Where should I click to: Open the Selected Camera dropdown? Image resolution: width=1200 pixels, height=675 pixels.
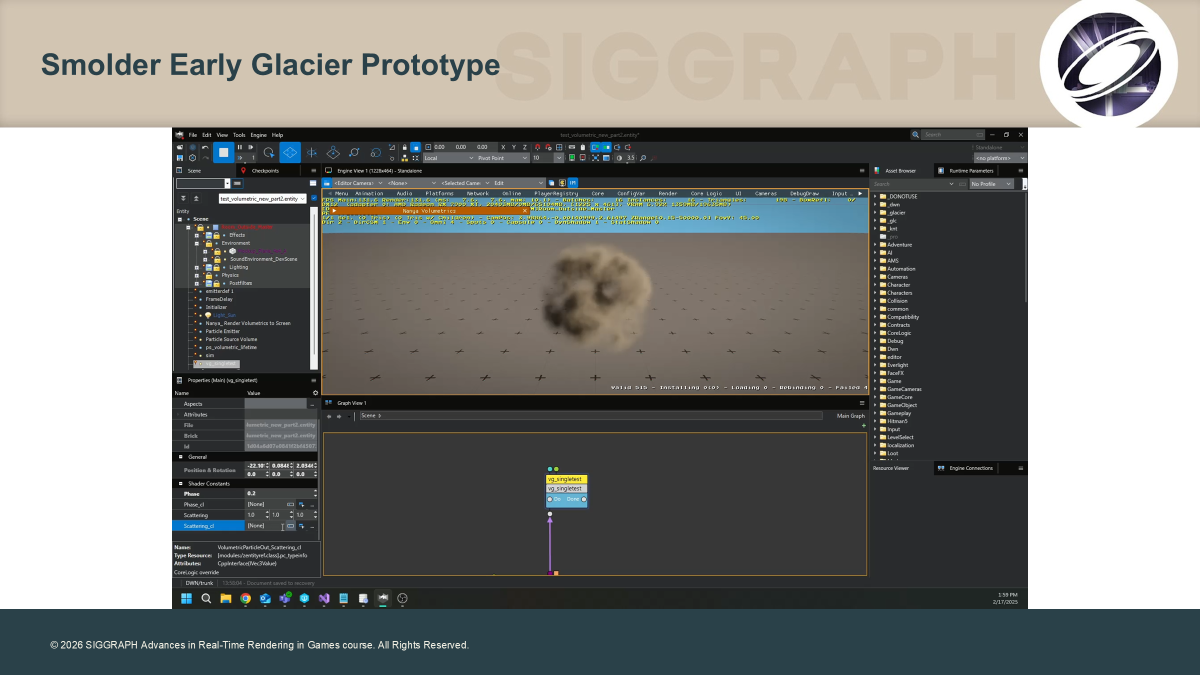[x=465, y=183]
